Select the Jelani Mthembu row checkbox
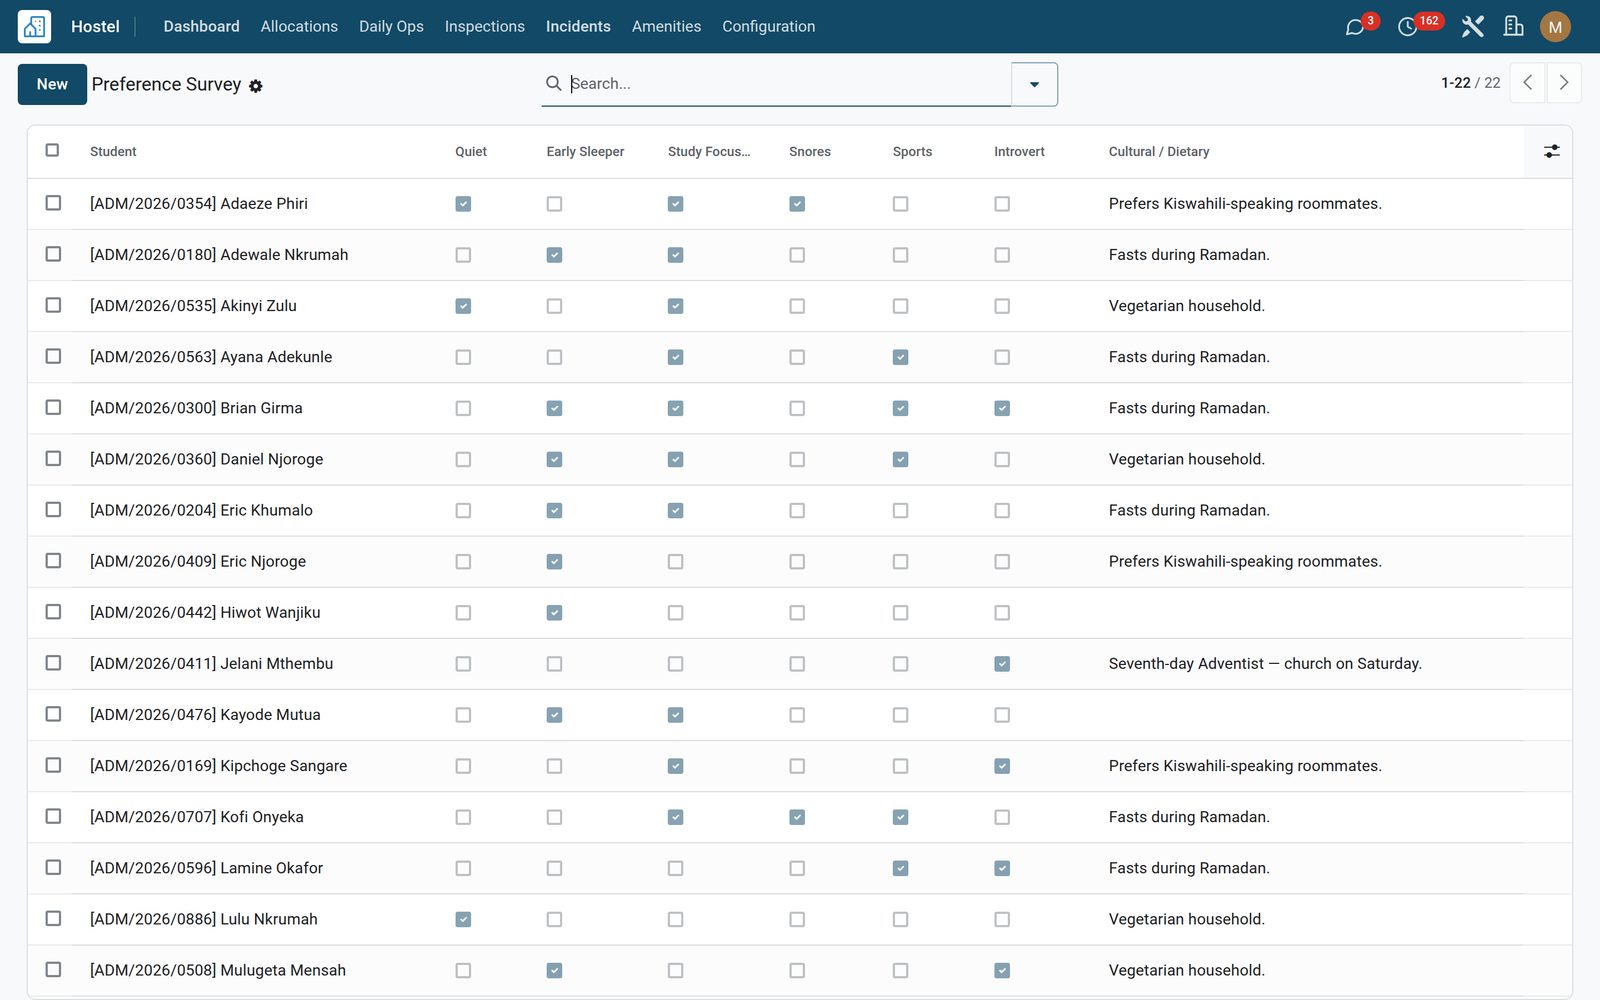The image size is (1600, 1000). 53,663
